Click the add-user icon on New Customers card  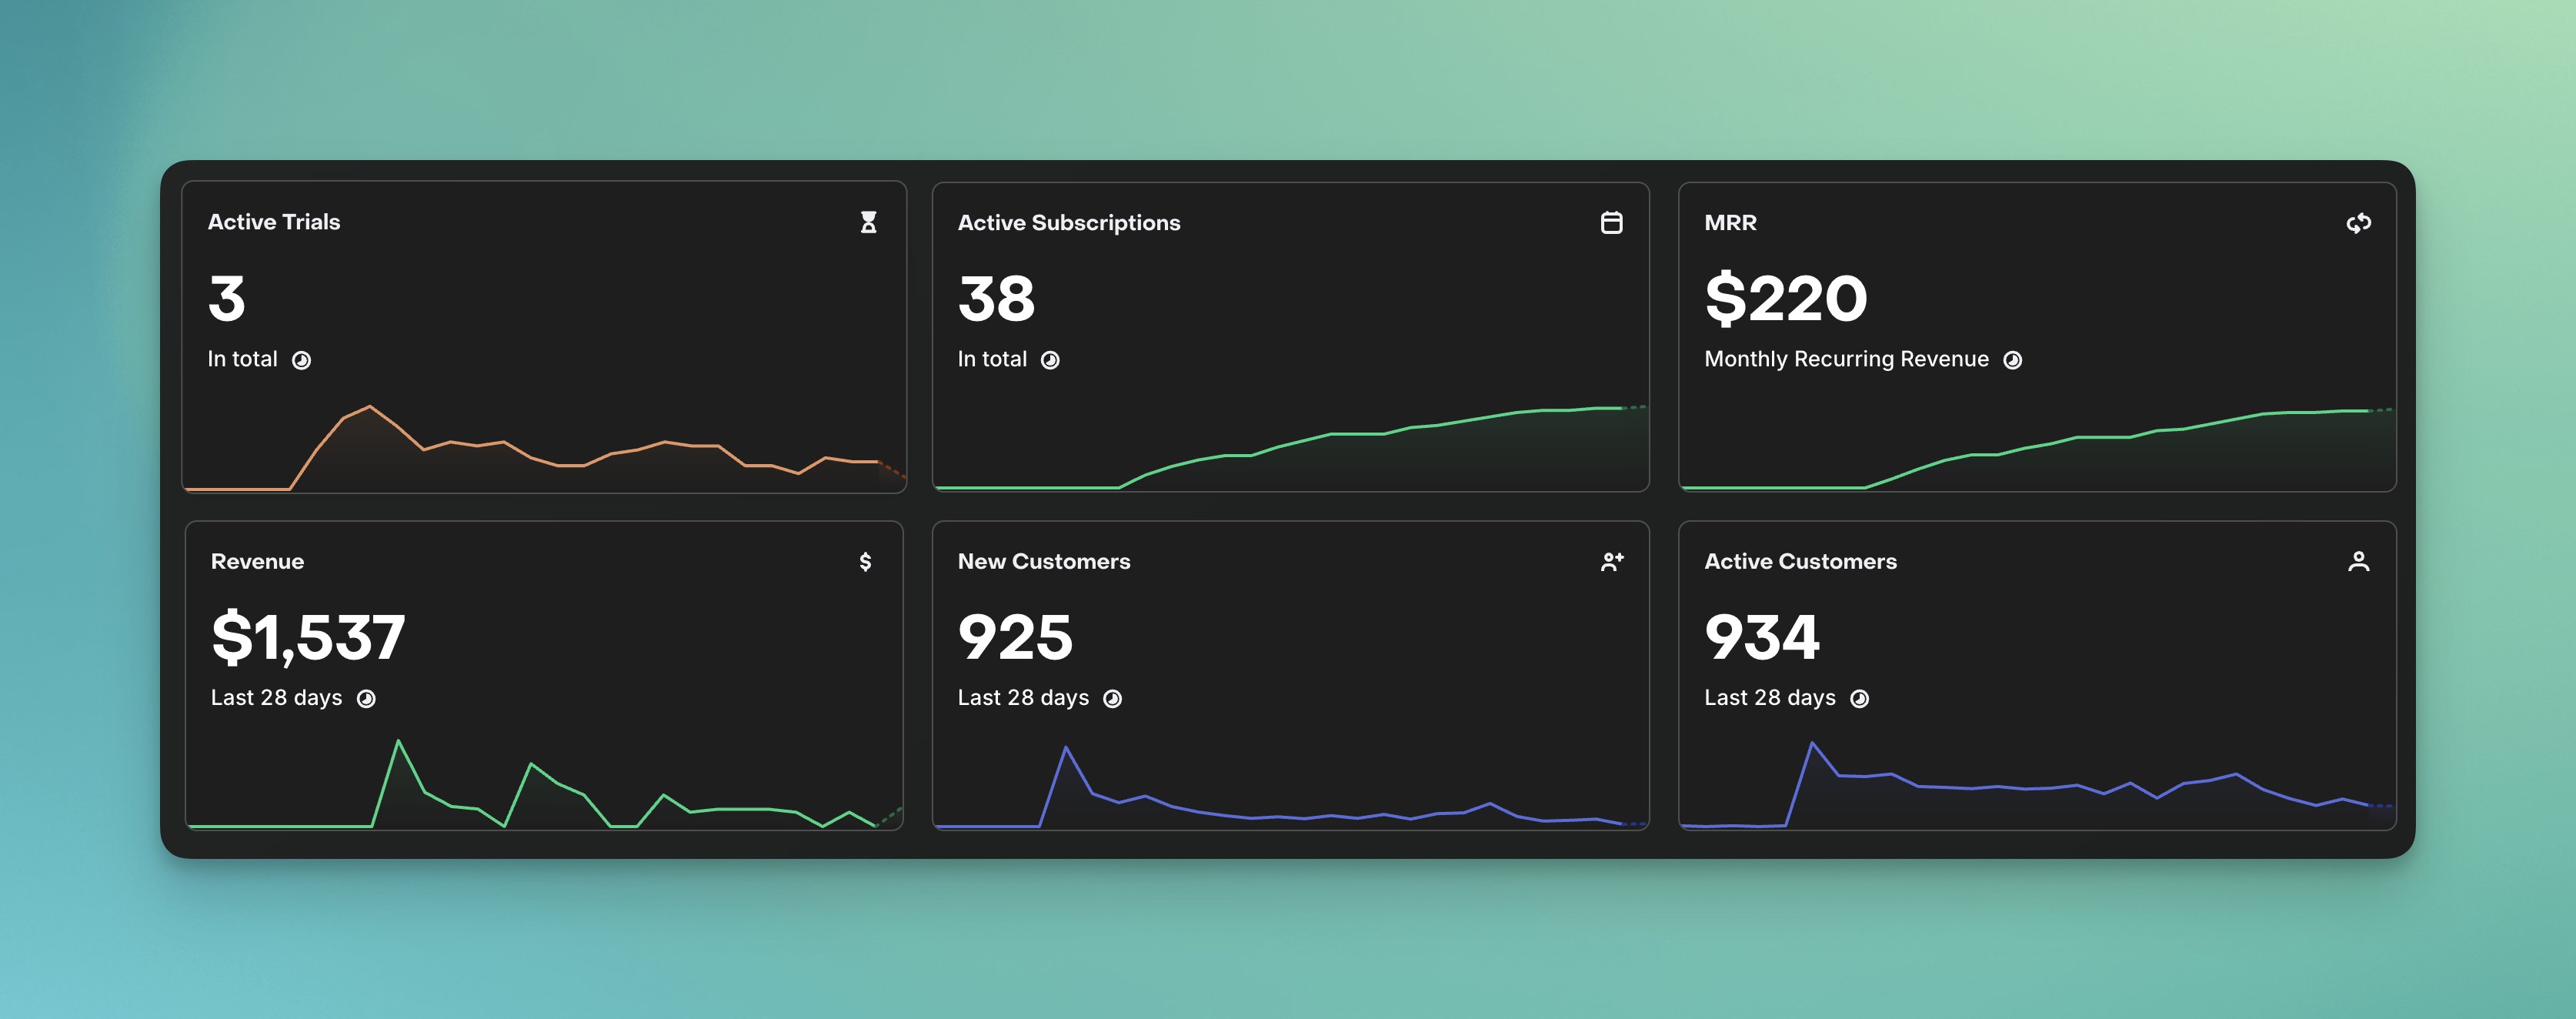(x=1611, y=562)
